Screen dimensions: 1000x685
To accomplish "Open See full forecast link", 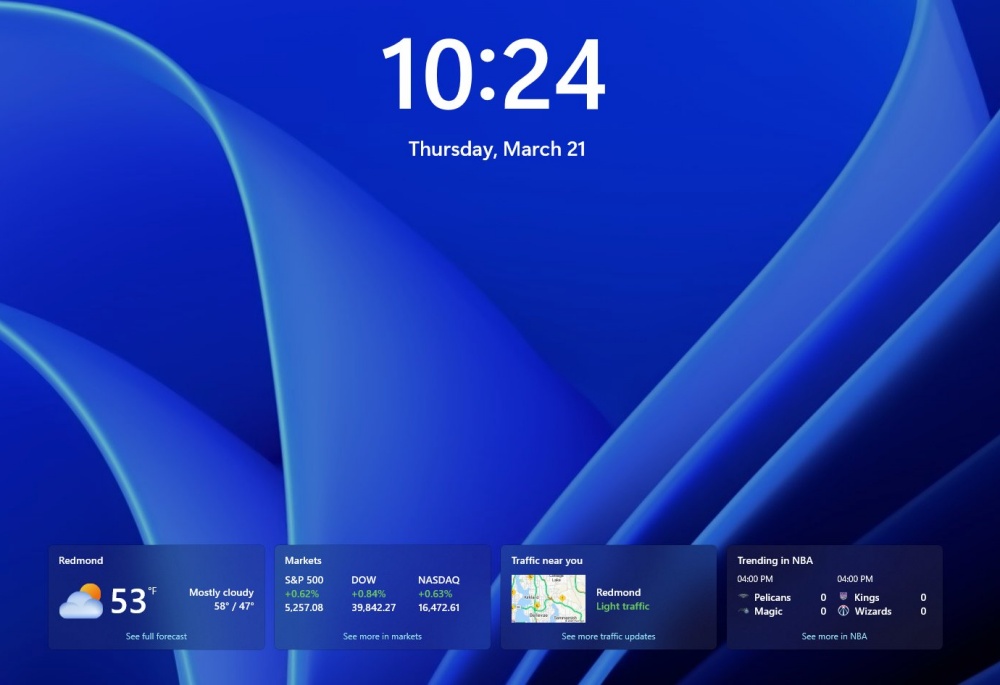I will (x=156, y=636).
